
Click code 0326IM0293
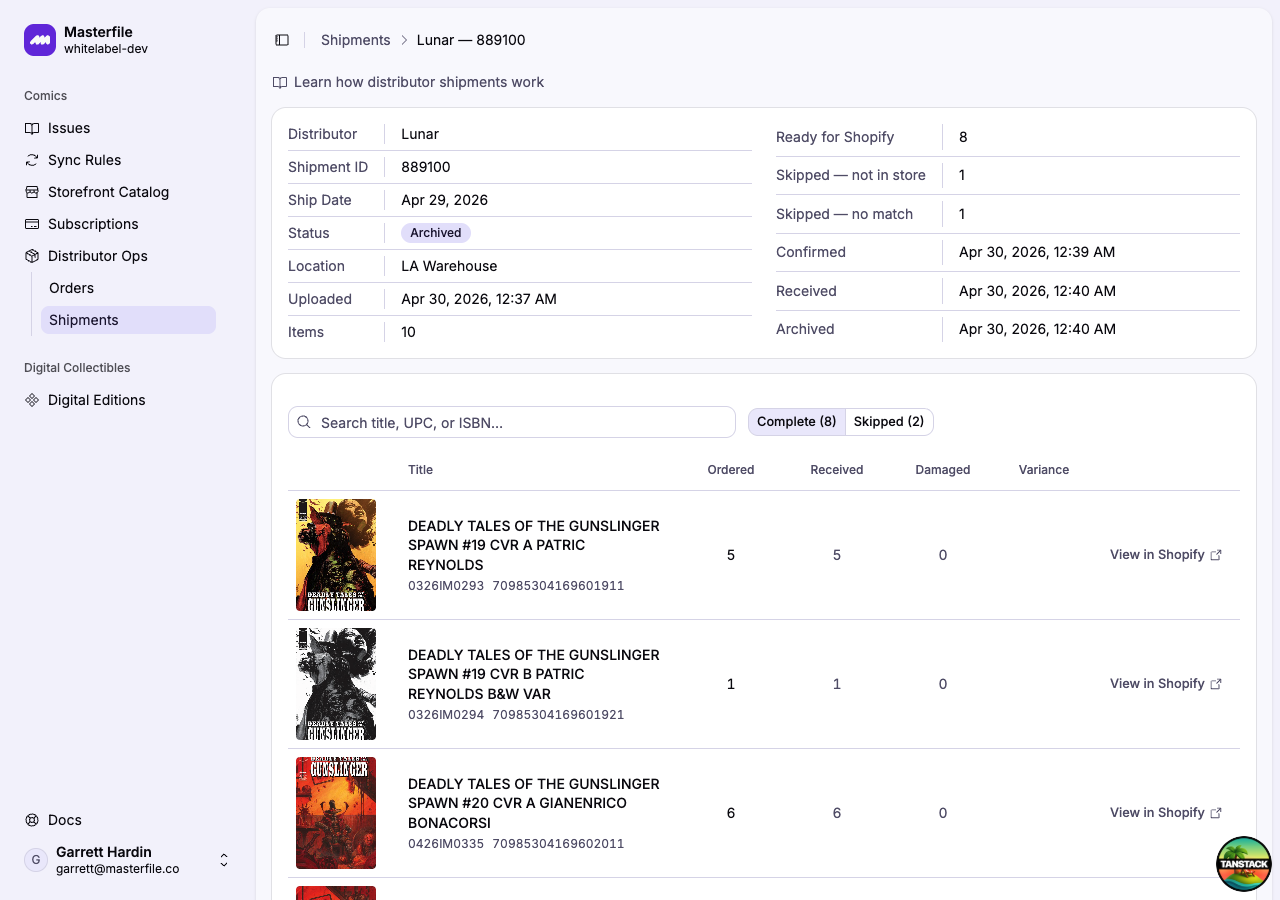(446, 586)
